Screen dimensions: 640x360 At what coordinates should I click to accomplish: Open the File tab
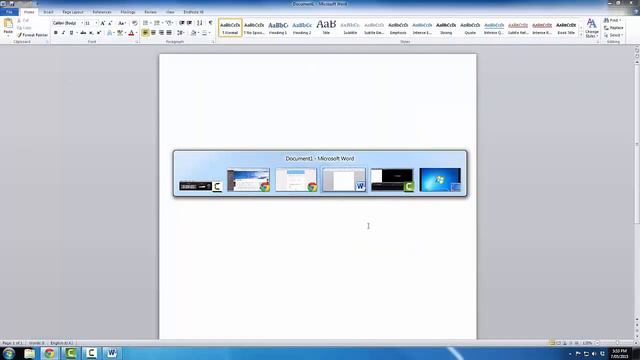[x=9, y=12]
